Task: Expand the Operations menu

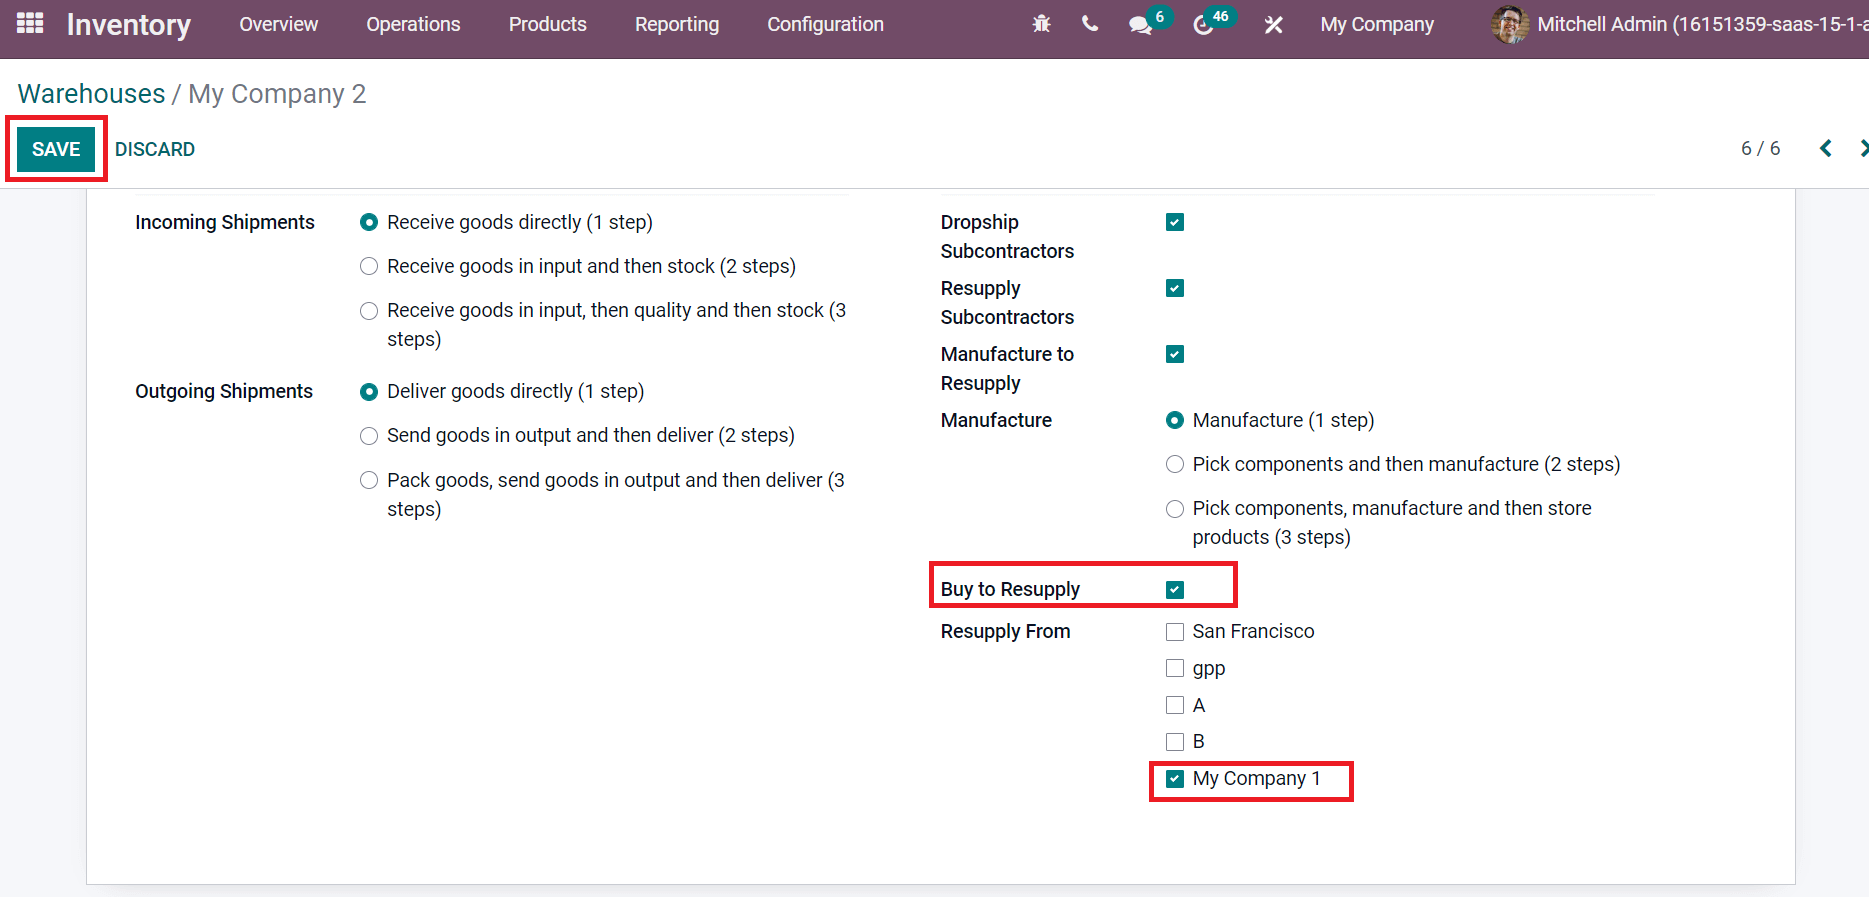Action: pos(413,25)
